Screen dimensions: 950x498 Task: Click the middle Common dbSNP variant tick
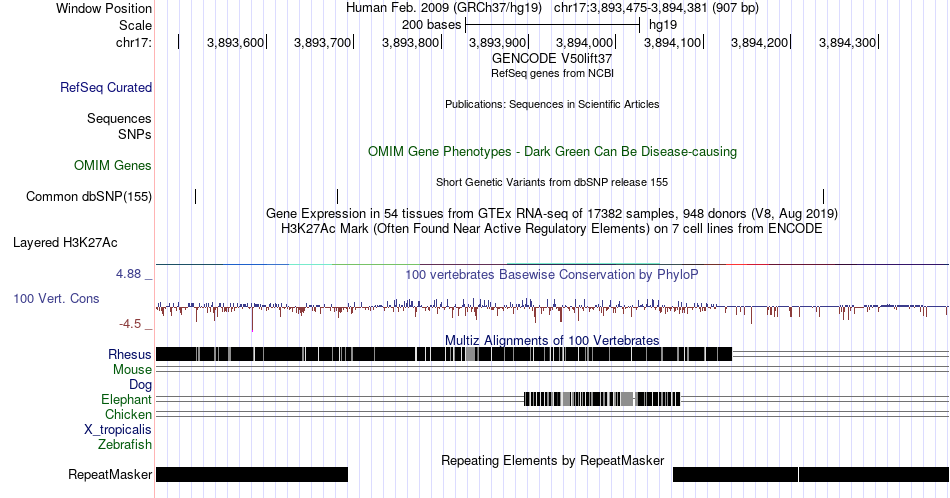coord(337,196)
